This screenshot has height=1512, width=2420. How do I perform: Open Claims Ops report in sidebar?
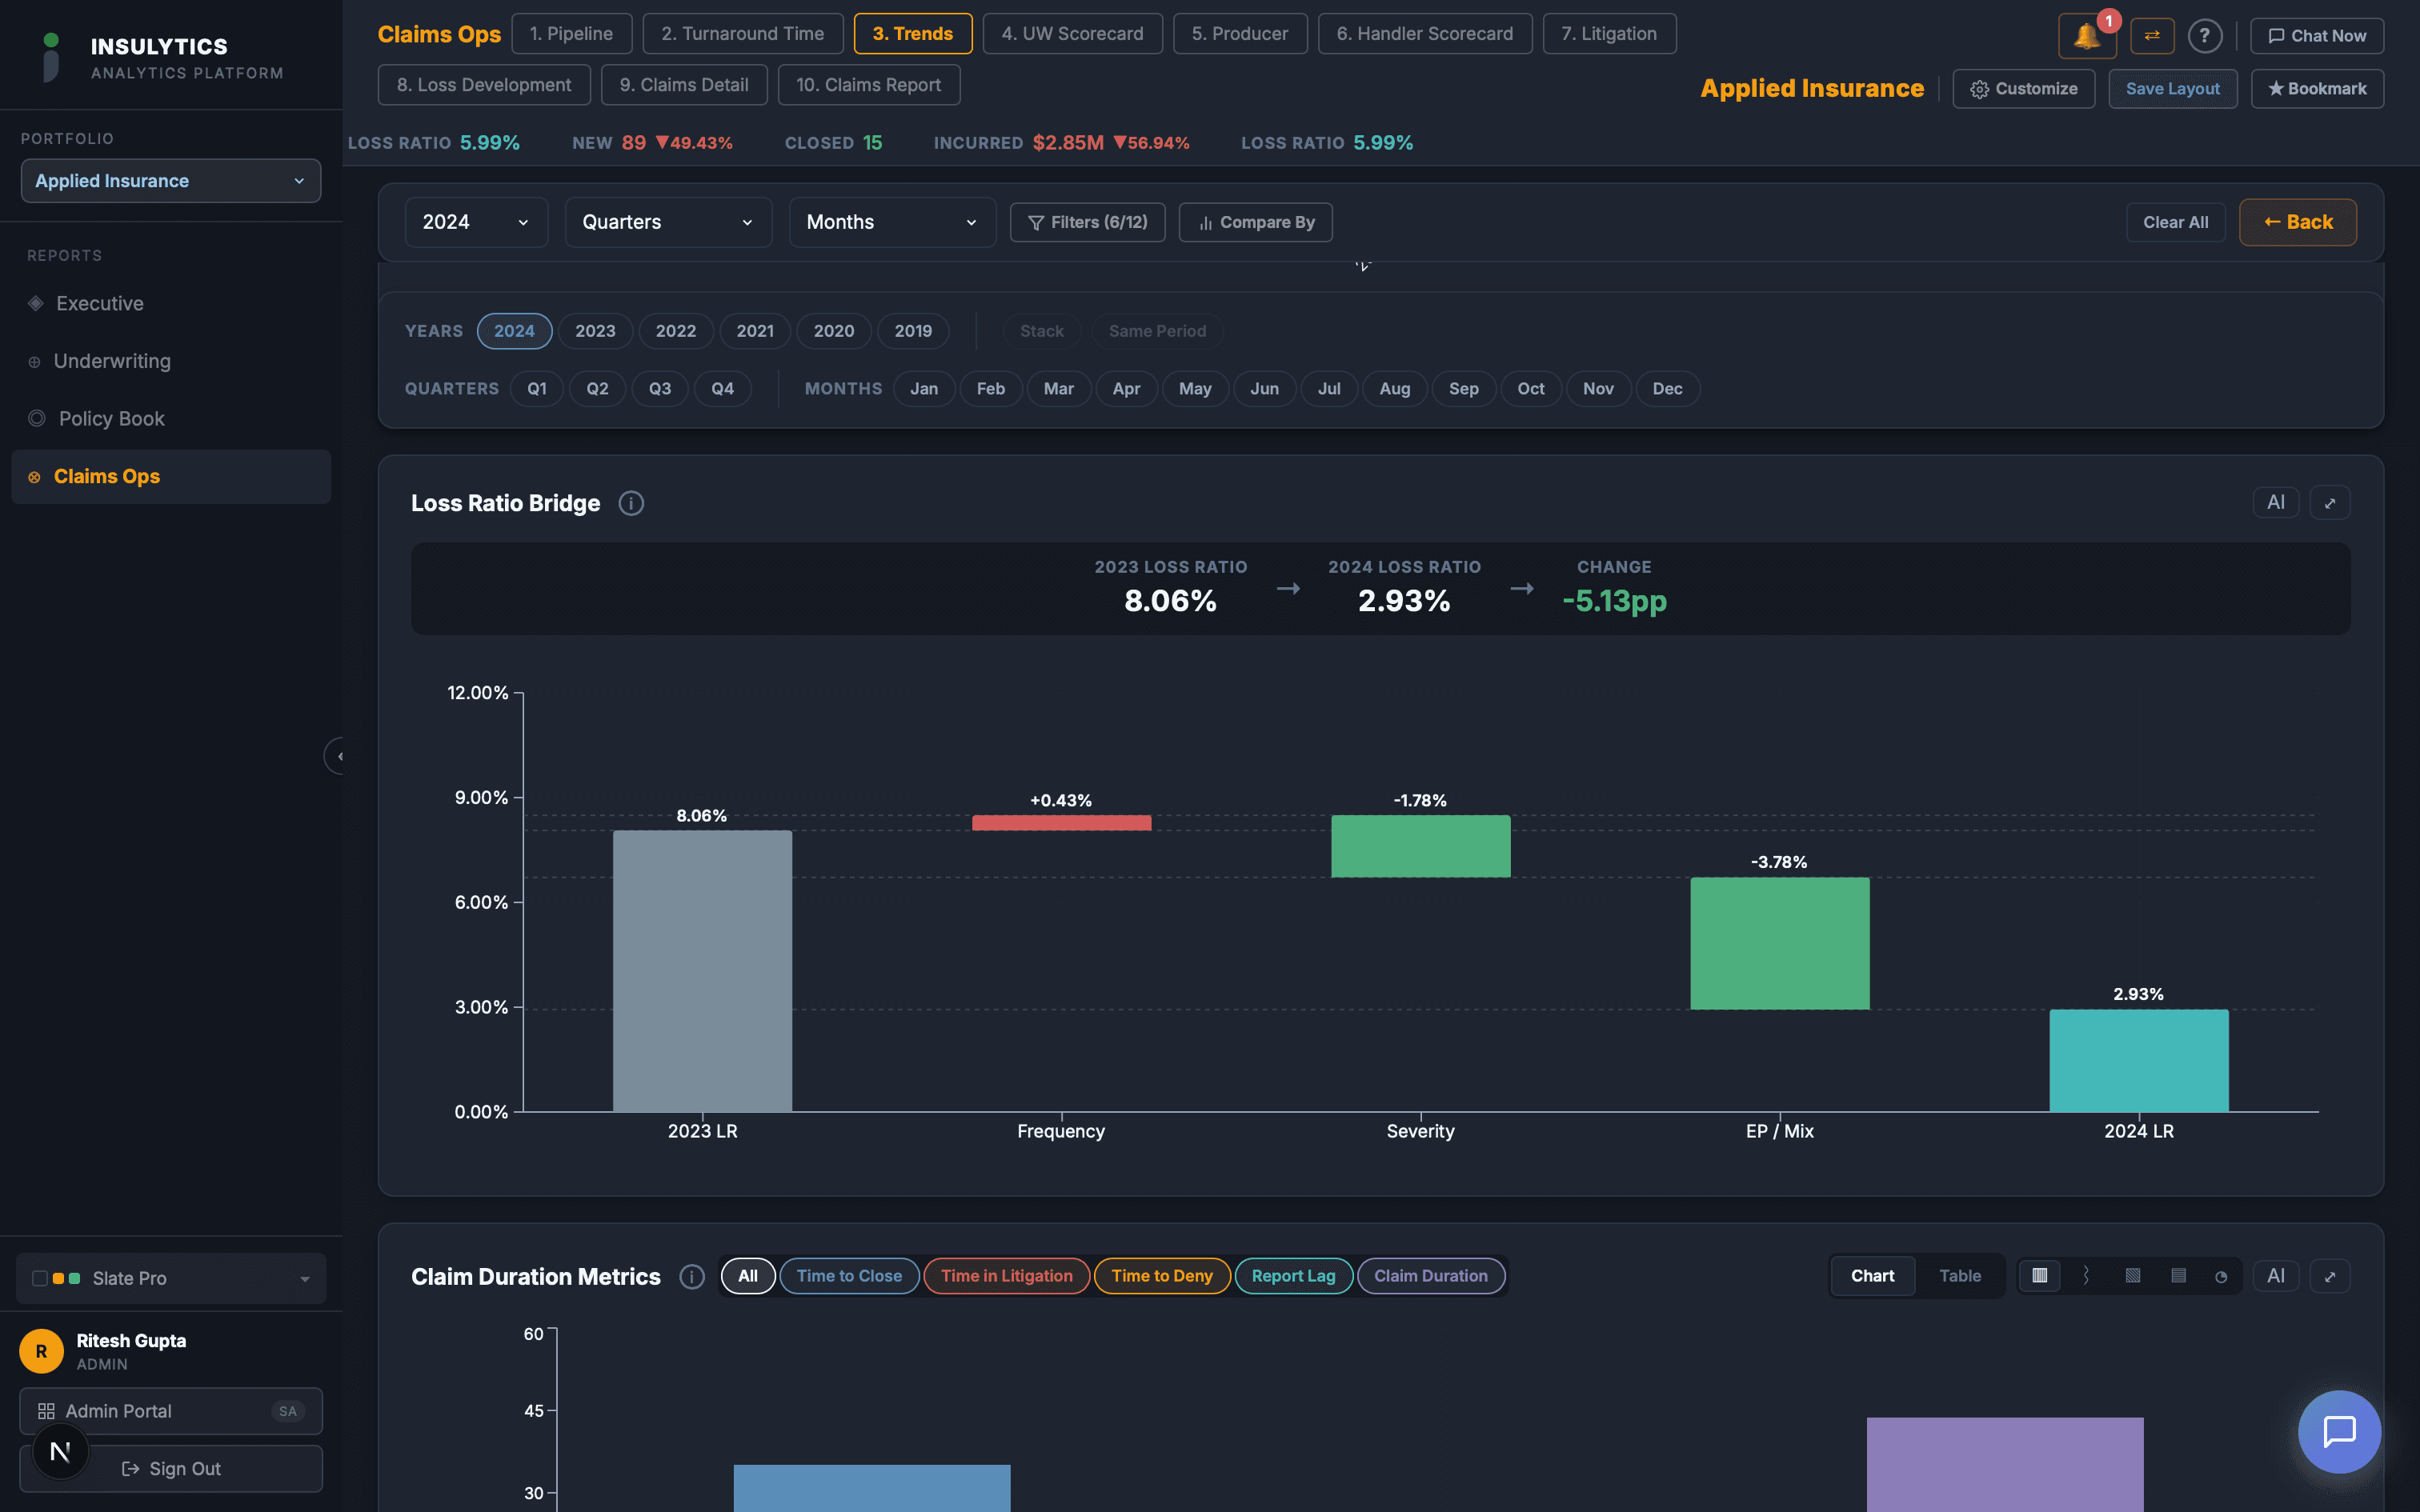(x=171, y=476)
